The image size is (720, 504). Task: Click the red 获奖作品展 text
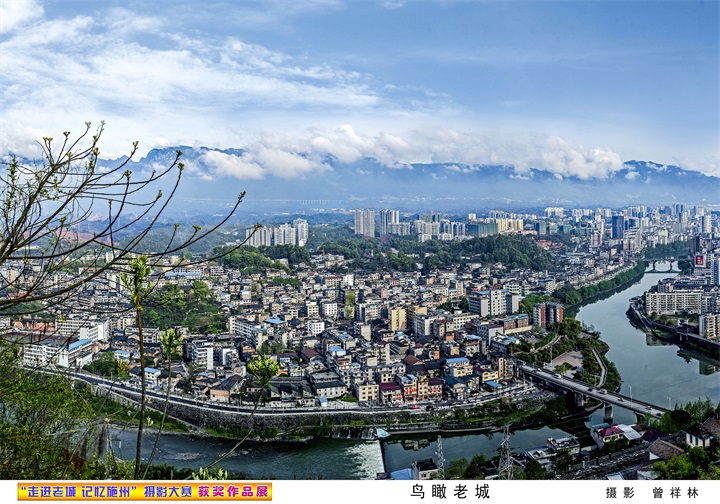[x=233, y=491]
